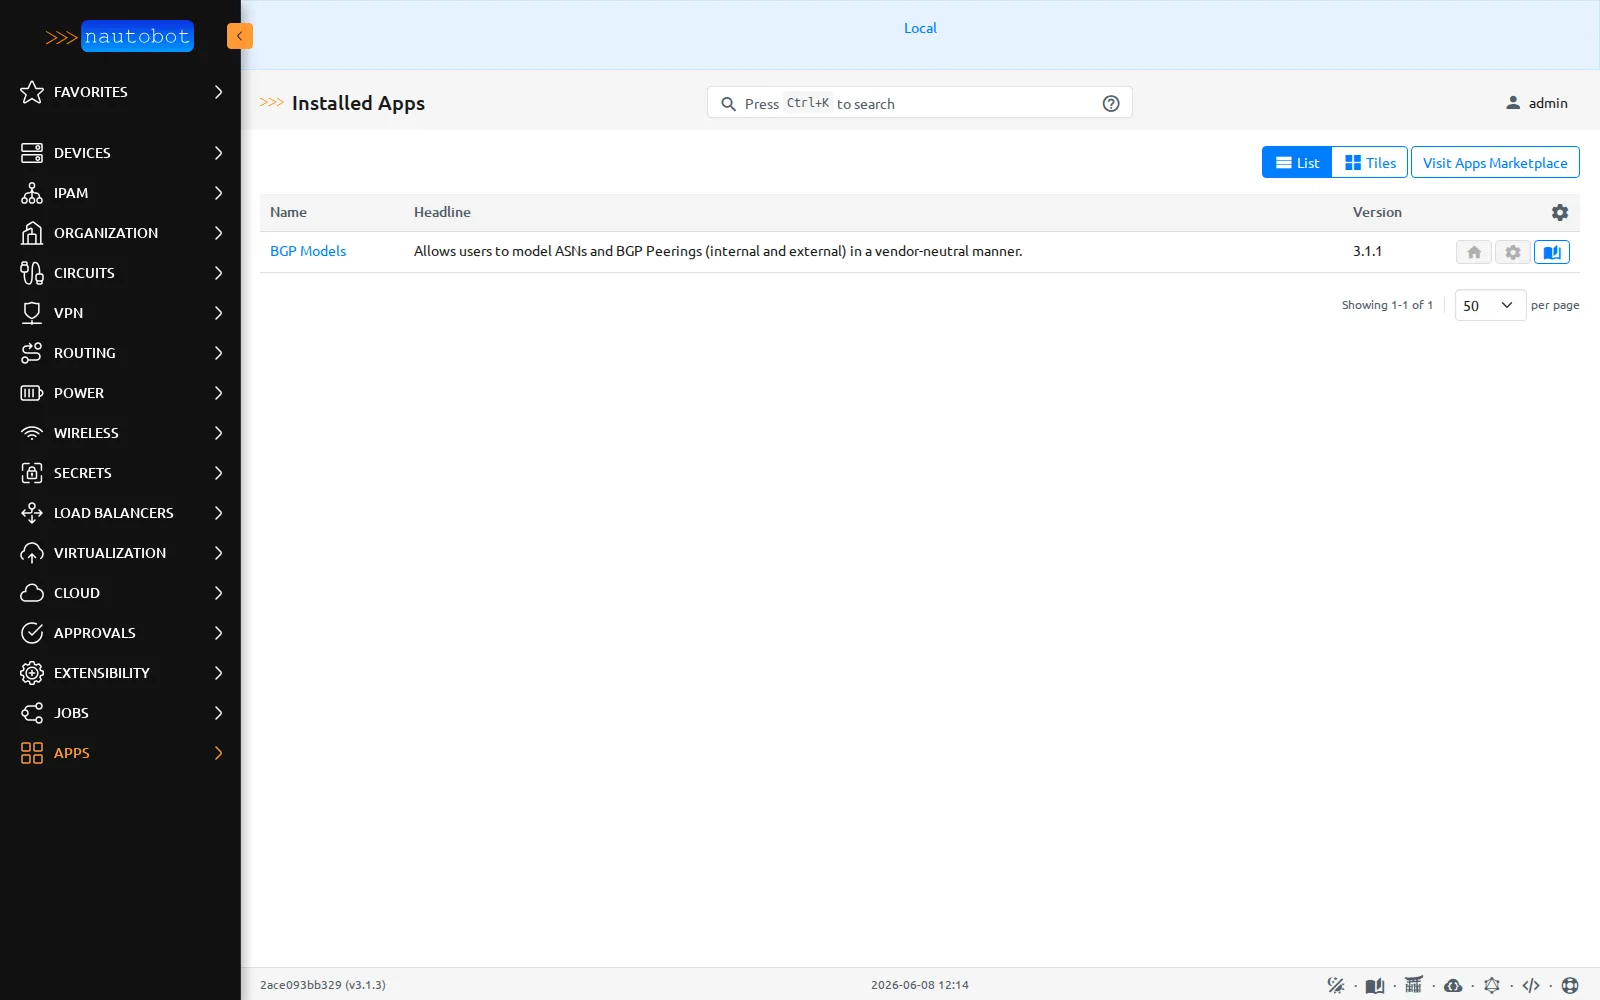
Task: Click the Approvals checkmark icon
Action: pyautogui.click(x=32, y=633)
